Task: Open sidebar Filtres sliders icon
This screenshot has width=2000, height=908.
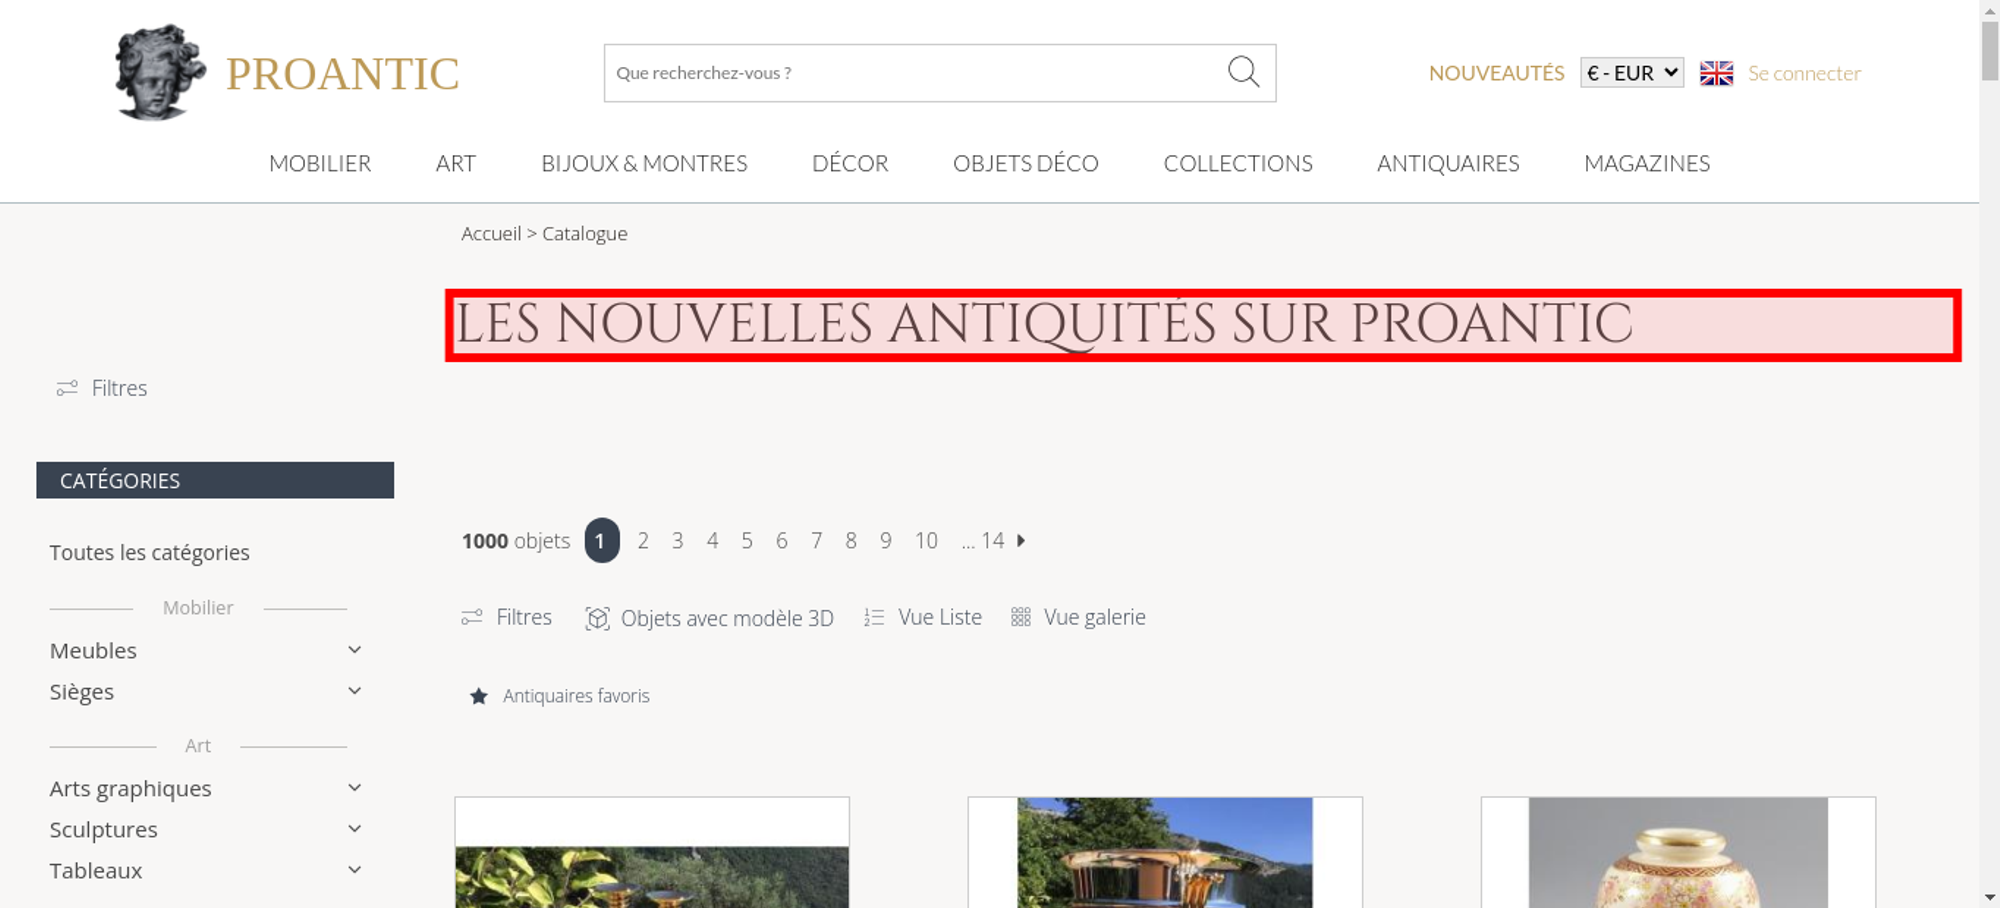Action: tap(67, 388)
